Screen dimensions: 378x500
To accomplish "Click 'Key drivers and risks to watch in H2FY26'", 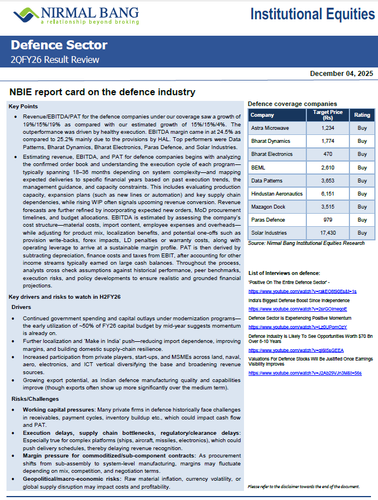I will click(x=65, y=297).
